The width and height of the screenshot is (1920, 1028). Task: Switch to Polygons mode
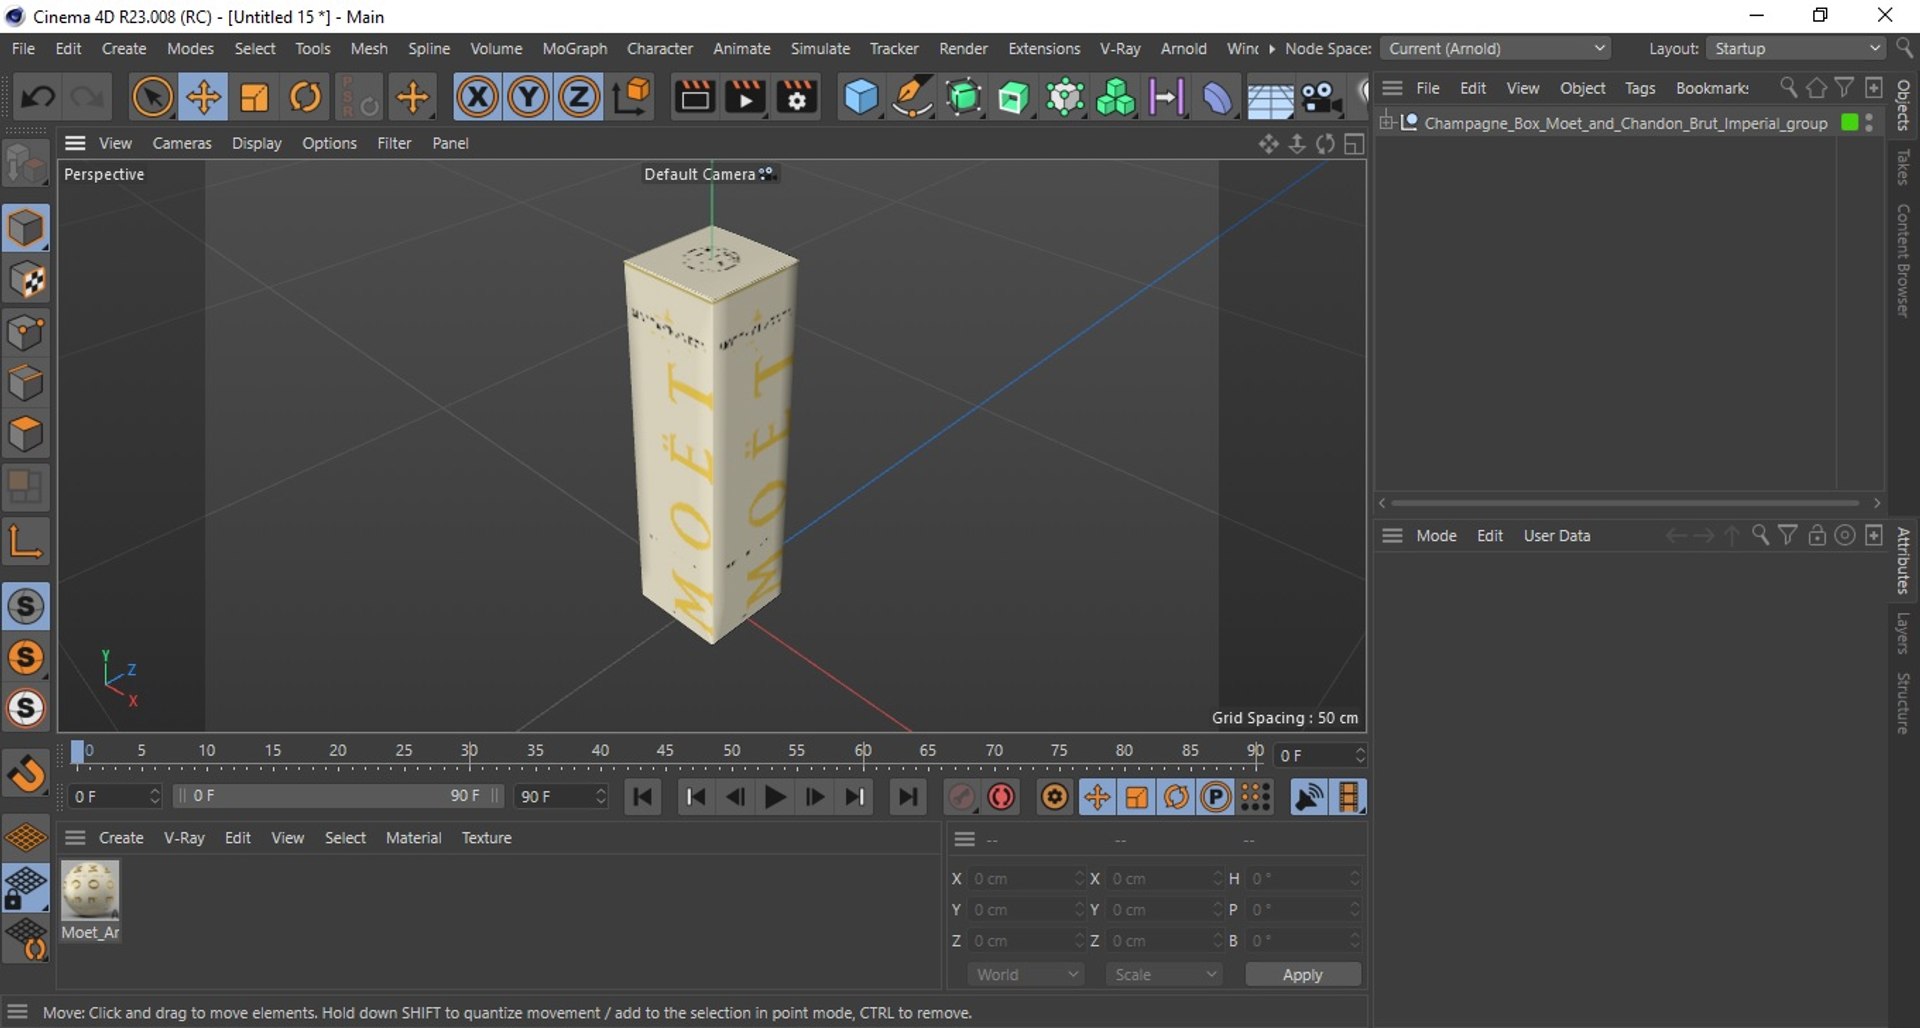(26, 434)
